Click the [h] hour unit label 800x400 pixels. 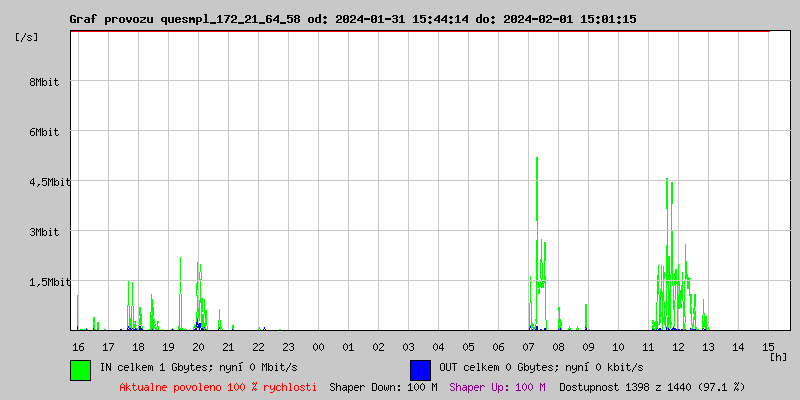coord(778,356)
